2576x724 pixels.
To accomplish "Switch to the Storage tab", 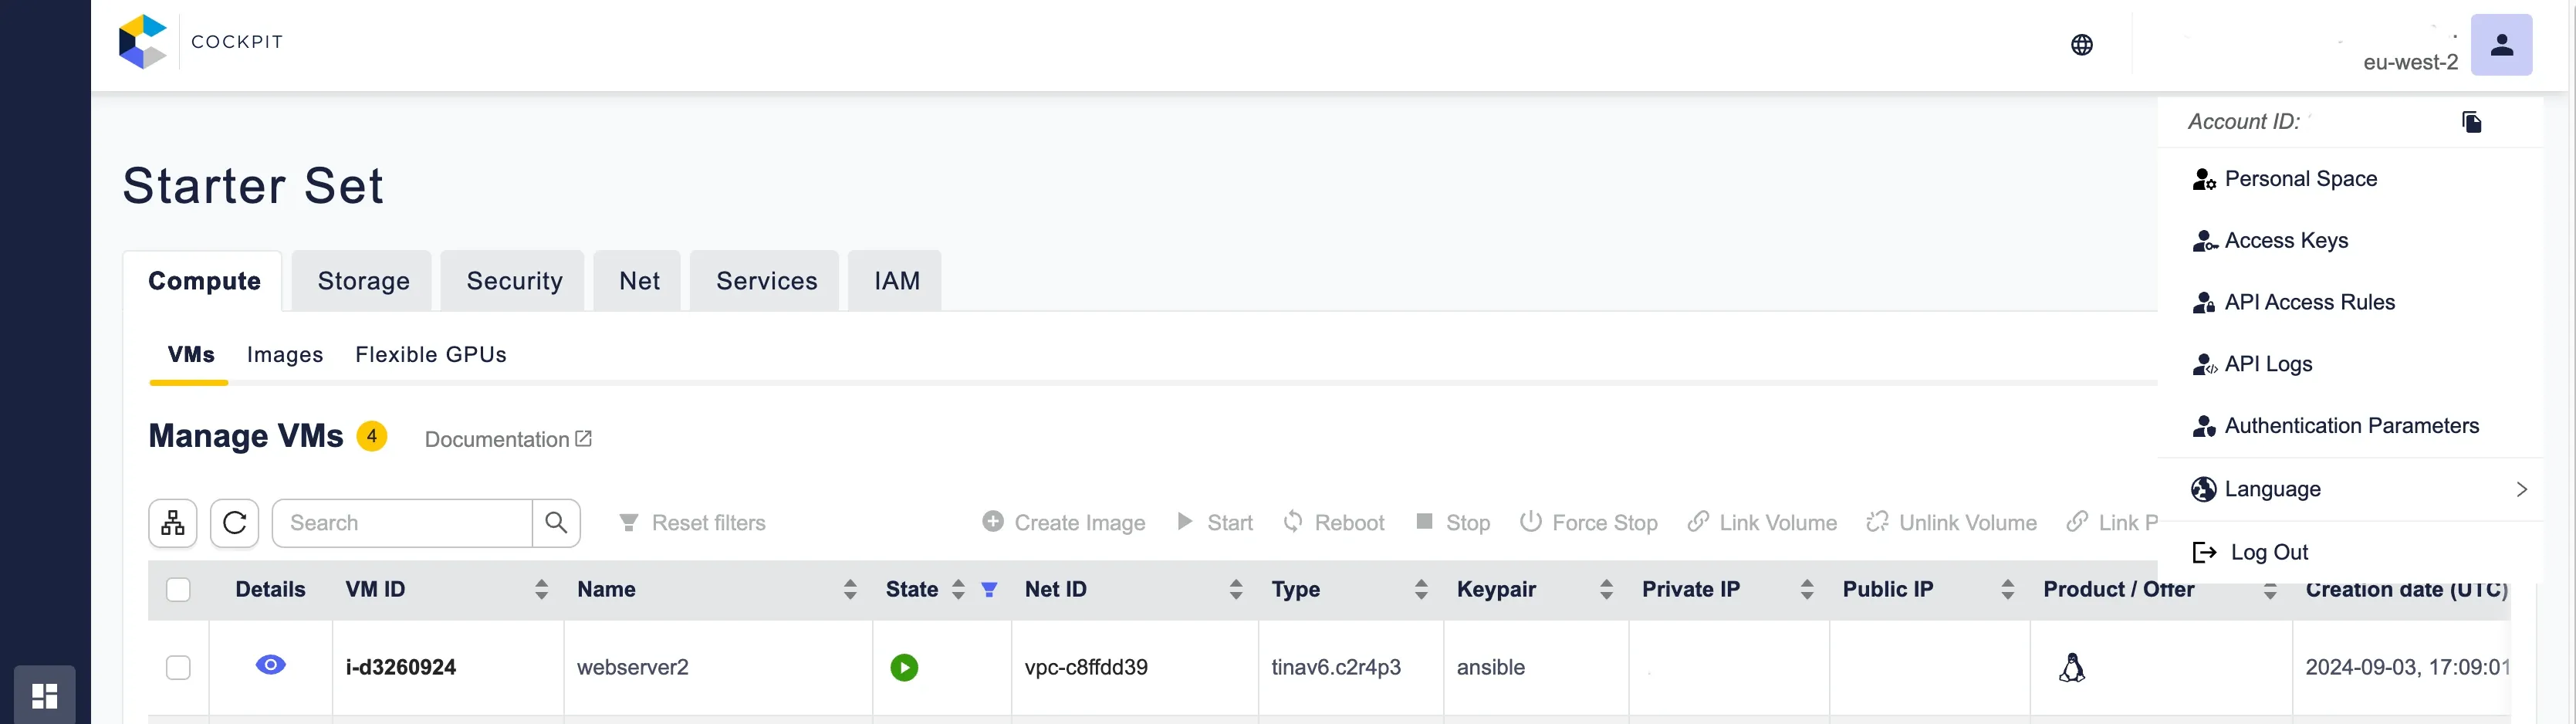I will pyautogui.click(x=363, y=281).
